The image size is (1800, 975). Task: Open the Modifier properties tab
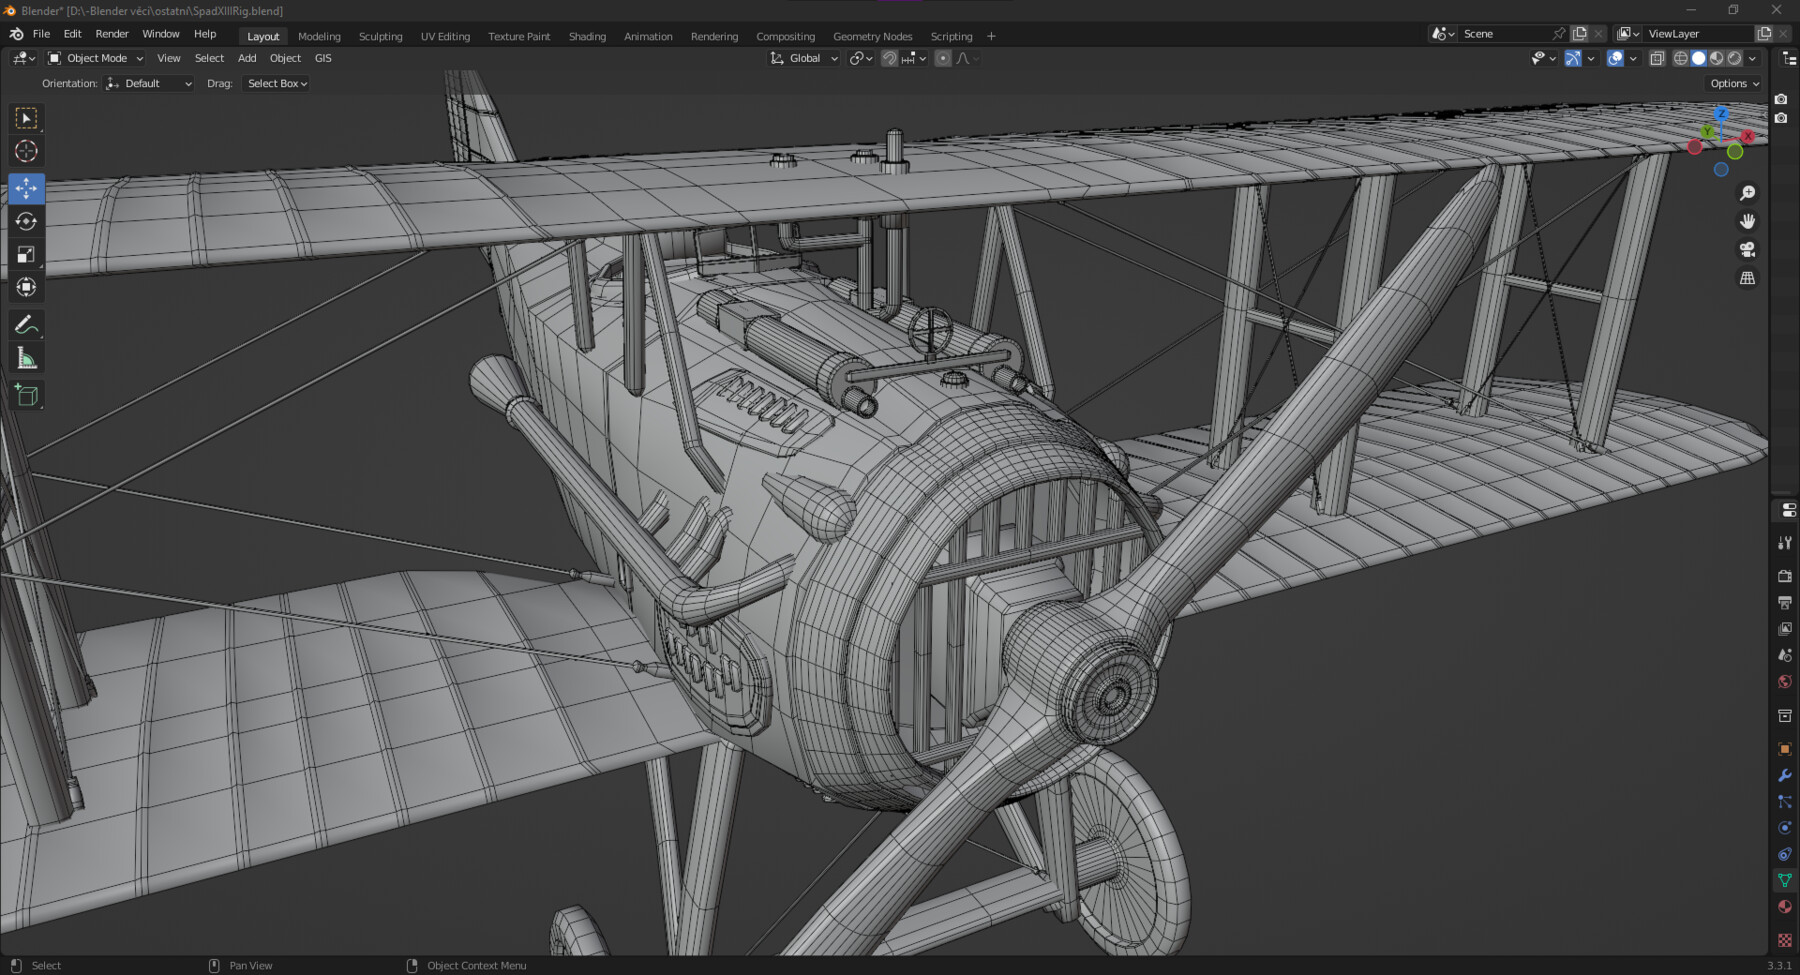1785,775
